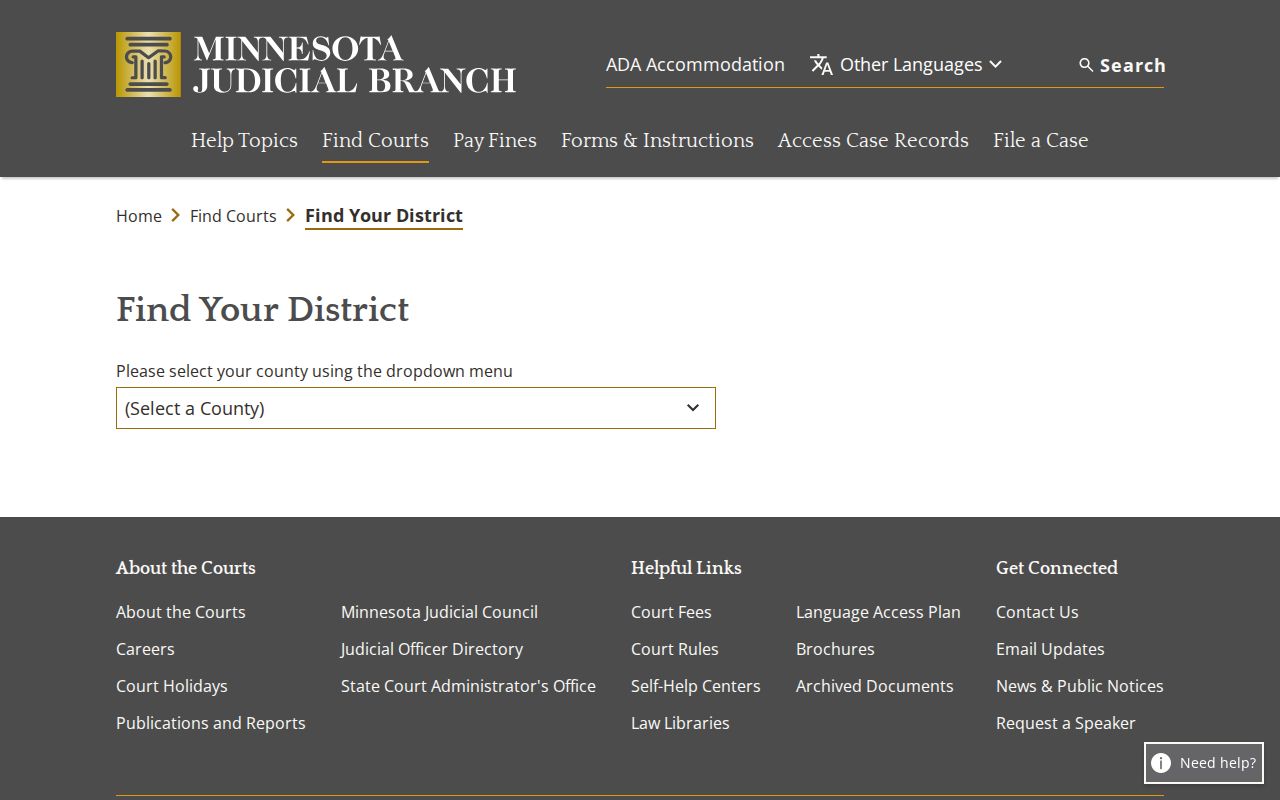Open the Court Rules link
The width and height of the screenshot is (1280, 800).
pyautogui.click(x=675, y=649)
